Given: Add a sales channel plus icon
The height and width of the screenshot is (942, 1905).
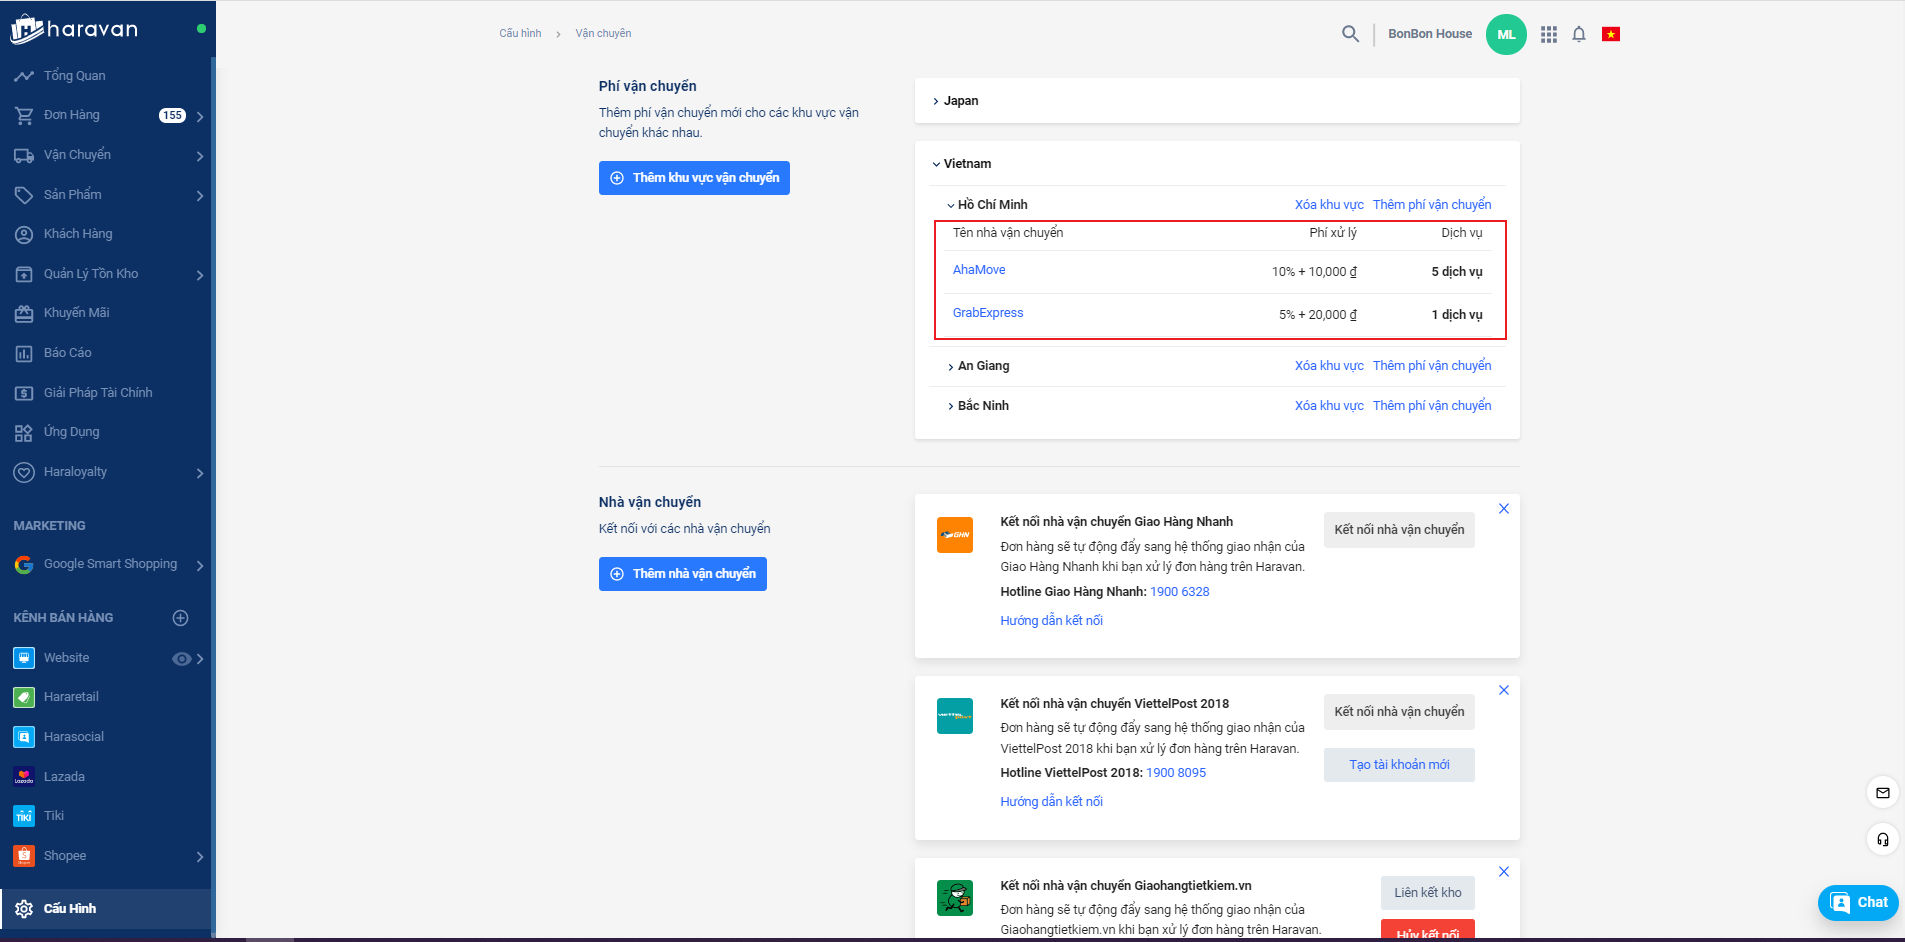Looking at the screenshot, I should [180, 618].
